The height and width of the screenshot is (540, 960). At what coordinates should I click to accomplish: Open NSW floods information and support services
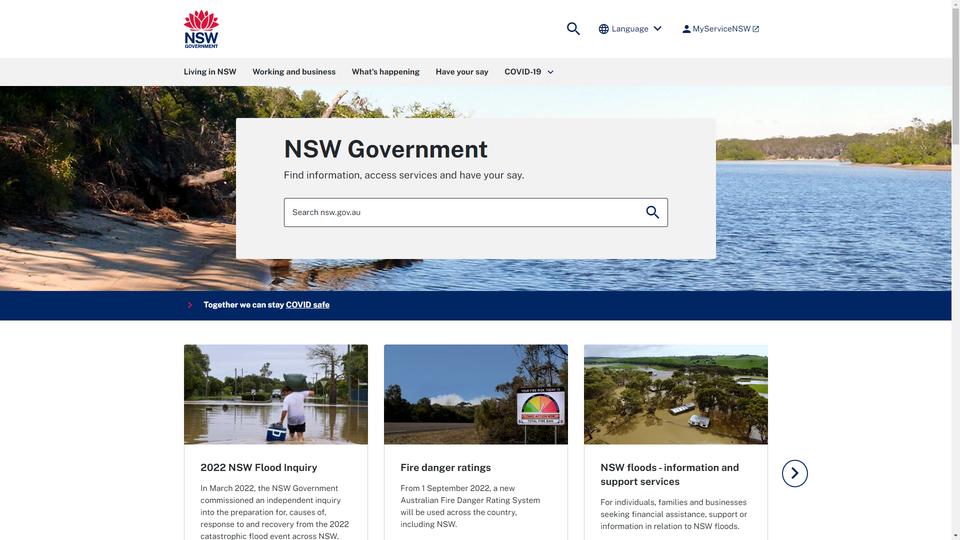[670, 474]
